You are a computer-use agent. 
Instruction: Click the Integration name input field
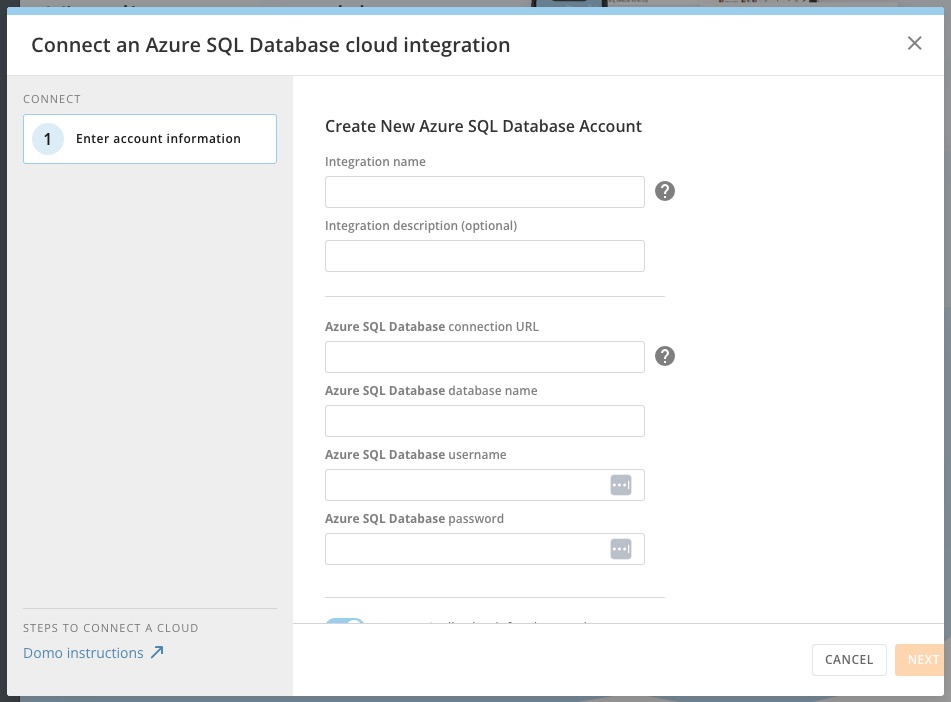click(484, 191)
